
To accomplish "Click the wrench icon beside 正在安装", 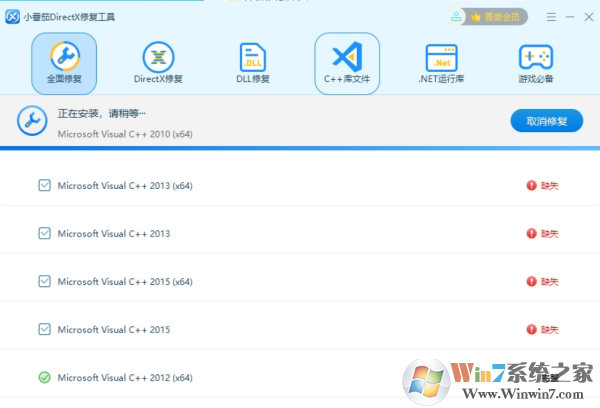I will coord(32,121).
